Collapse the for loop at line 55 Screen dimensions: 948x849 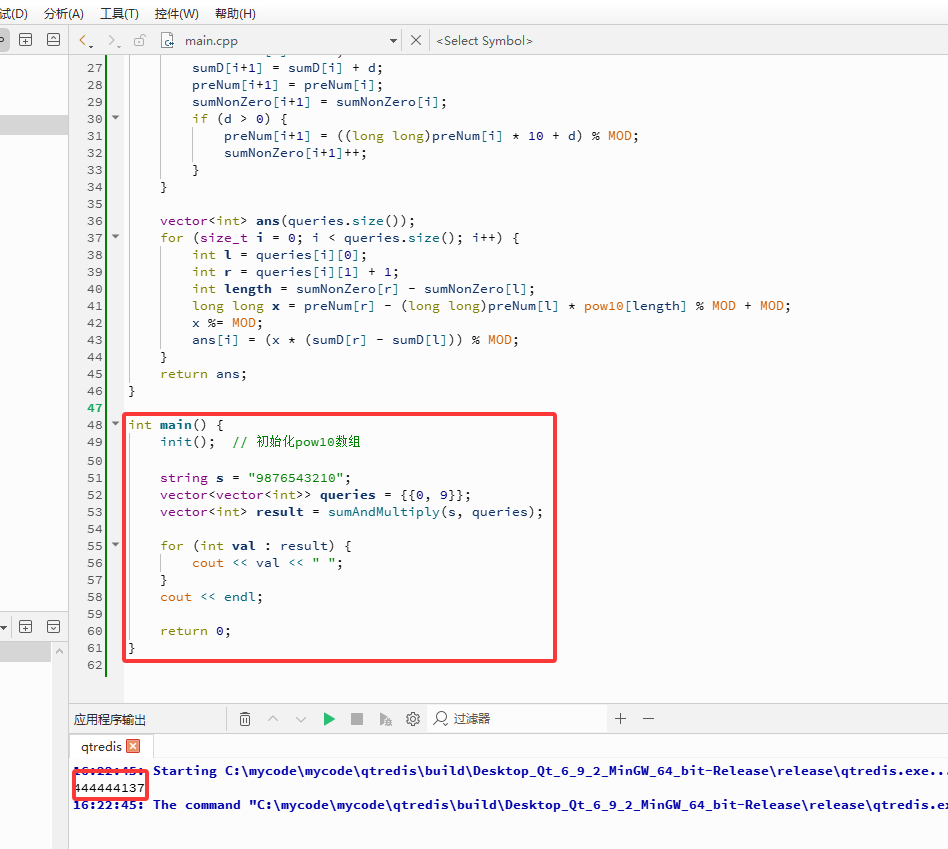[x=115, y=545]
